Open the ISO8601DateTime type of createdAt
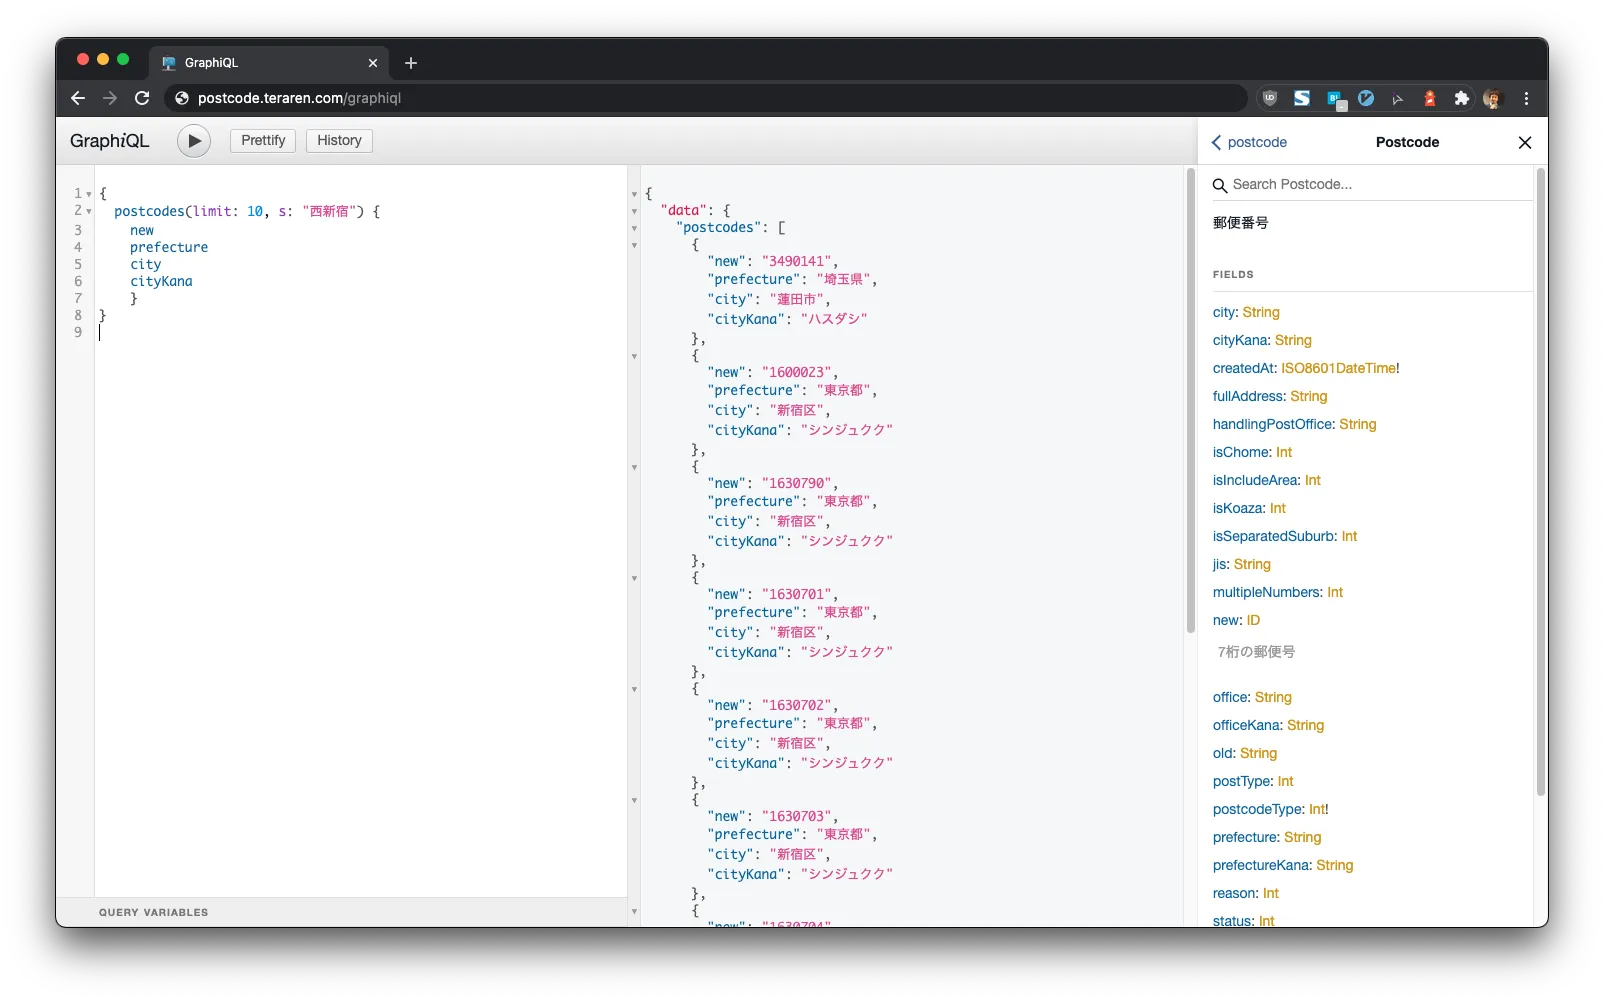This screenshot has height=1001, width=1604. click(x=1338, y=368)
